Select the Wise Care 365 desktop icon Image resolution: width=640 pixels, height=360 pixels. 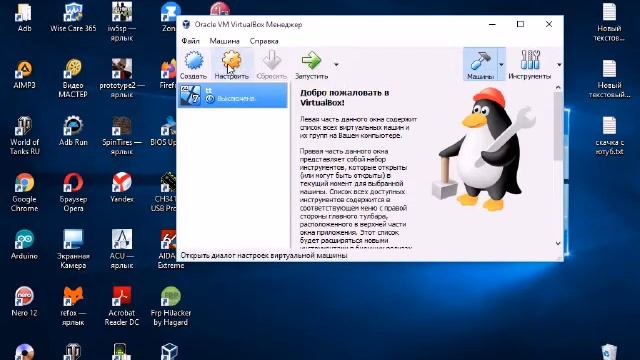coord(73,18)
